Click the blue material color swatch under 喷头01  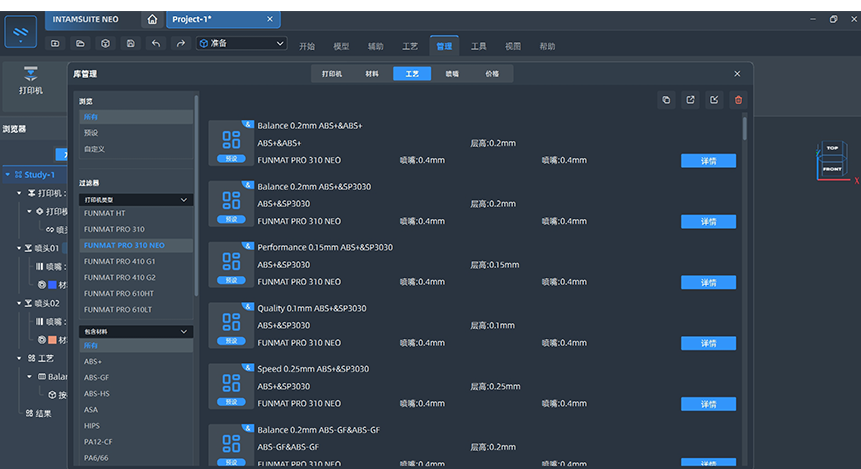click(51, 285)
